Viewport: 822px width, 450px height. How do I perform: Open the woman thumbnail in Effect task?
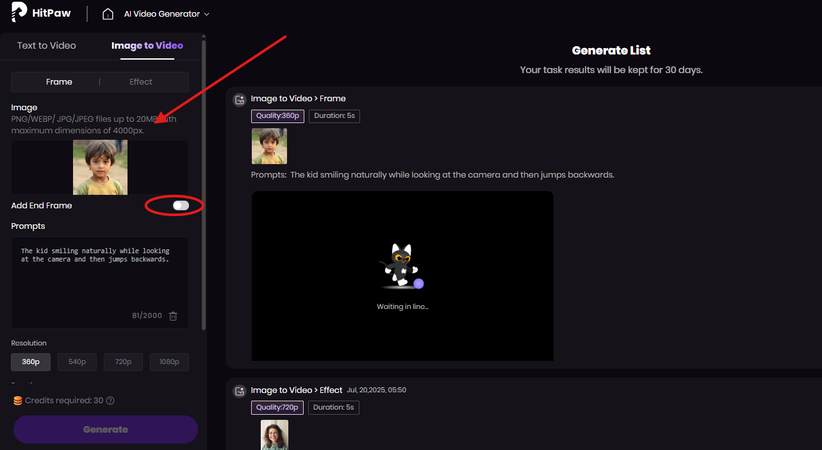click(x=274, y=435)
